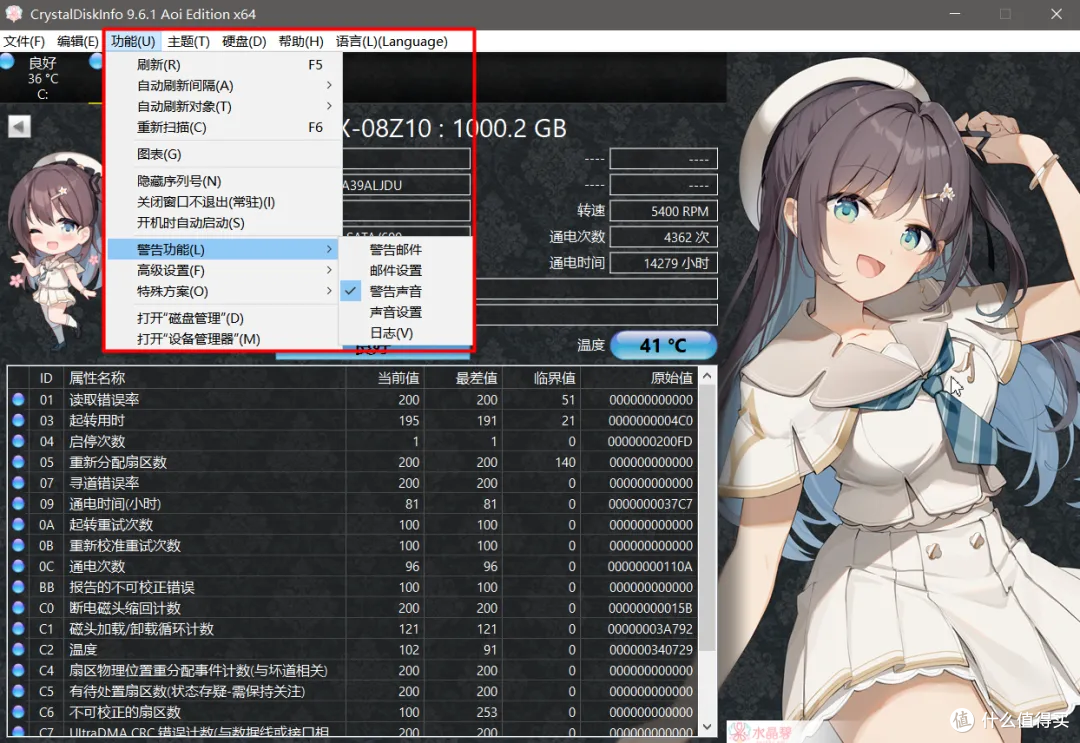
Task: Click the raw value 00000003A792
Action: tap(650, 629)
